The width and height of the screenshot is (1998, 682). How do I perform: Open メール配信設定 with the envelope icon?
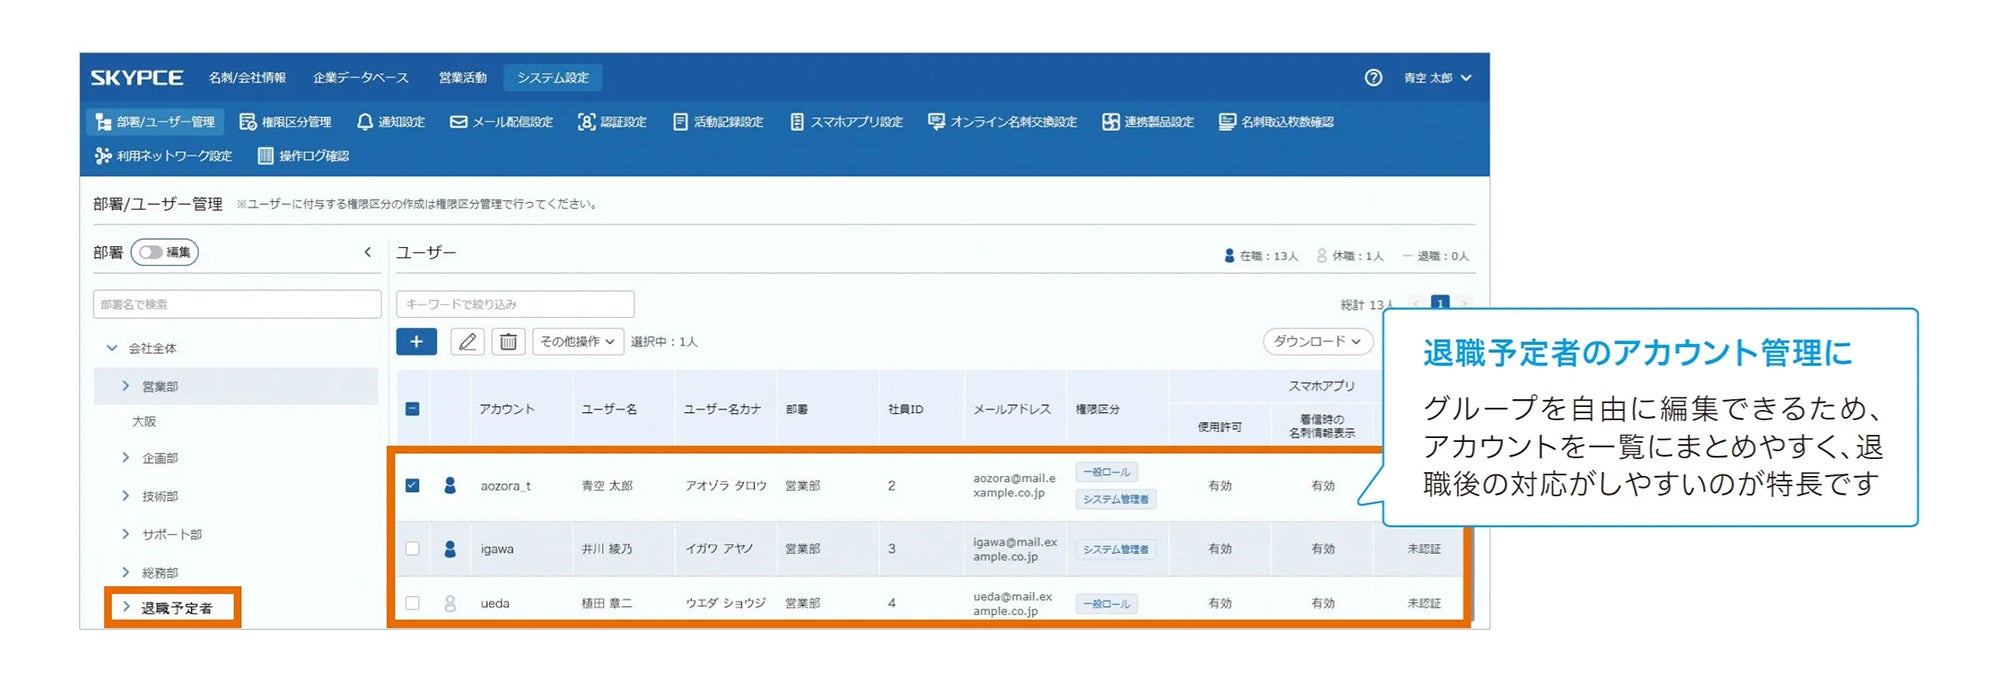coord(501,122)
